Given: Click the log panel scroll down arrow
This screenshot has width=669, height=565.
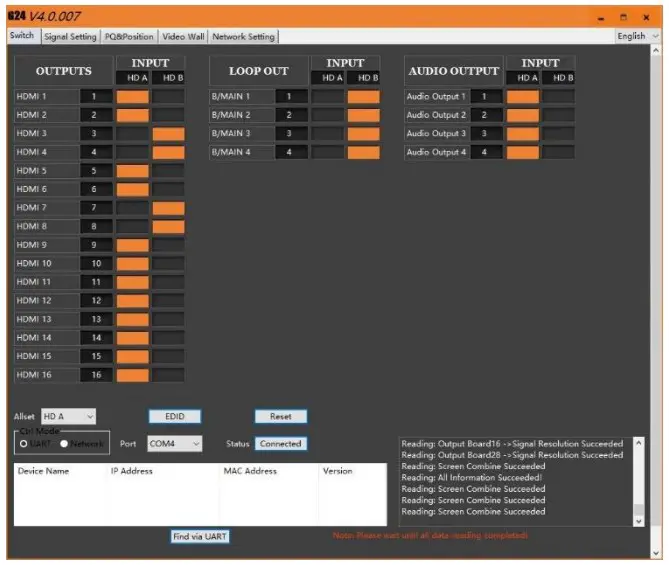Looking at the screenshot, I should click(639, 521).
